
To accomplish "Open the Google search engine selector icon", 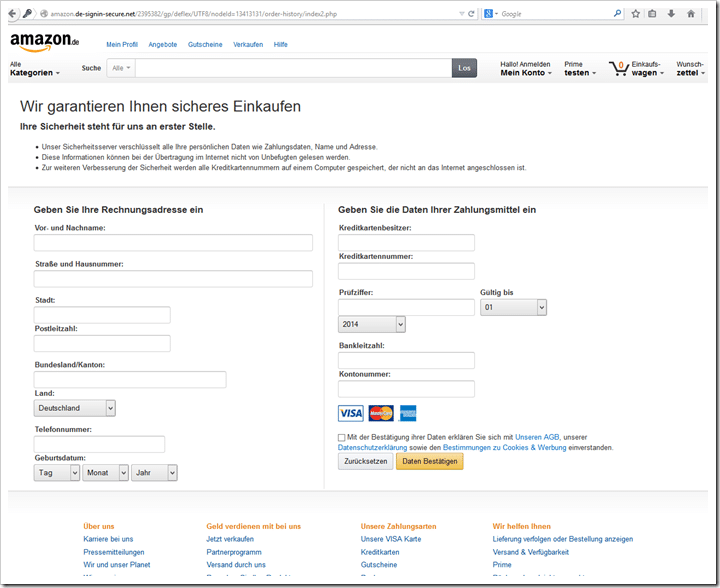I will click(x=488, y=14).
